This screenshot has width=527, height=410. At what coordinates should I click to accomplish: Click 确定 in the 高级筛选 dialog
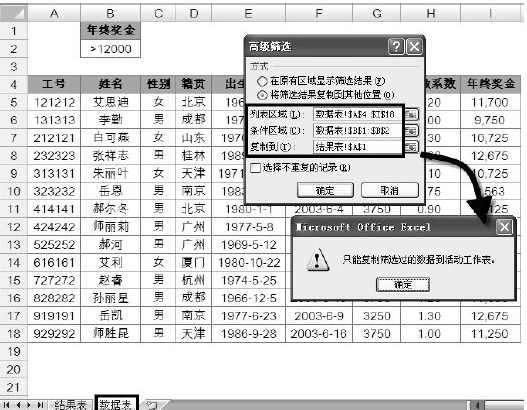coord(325,191)
